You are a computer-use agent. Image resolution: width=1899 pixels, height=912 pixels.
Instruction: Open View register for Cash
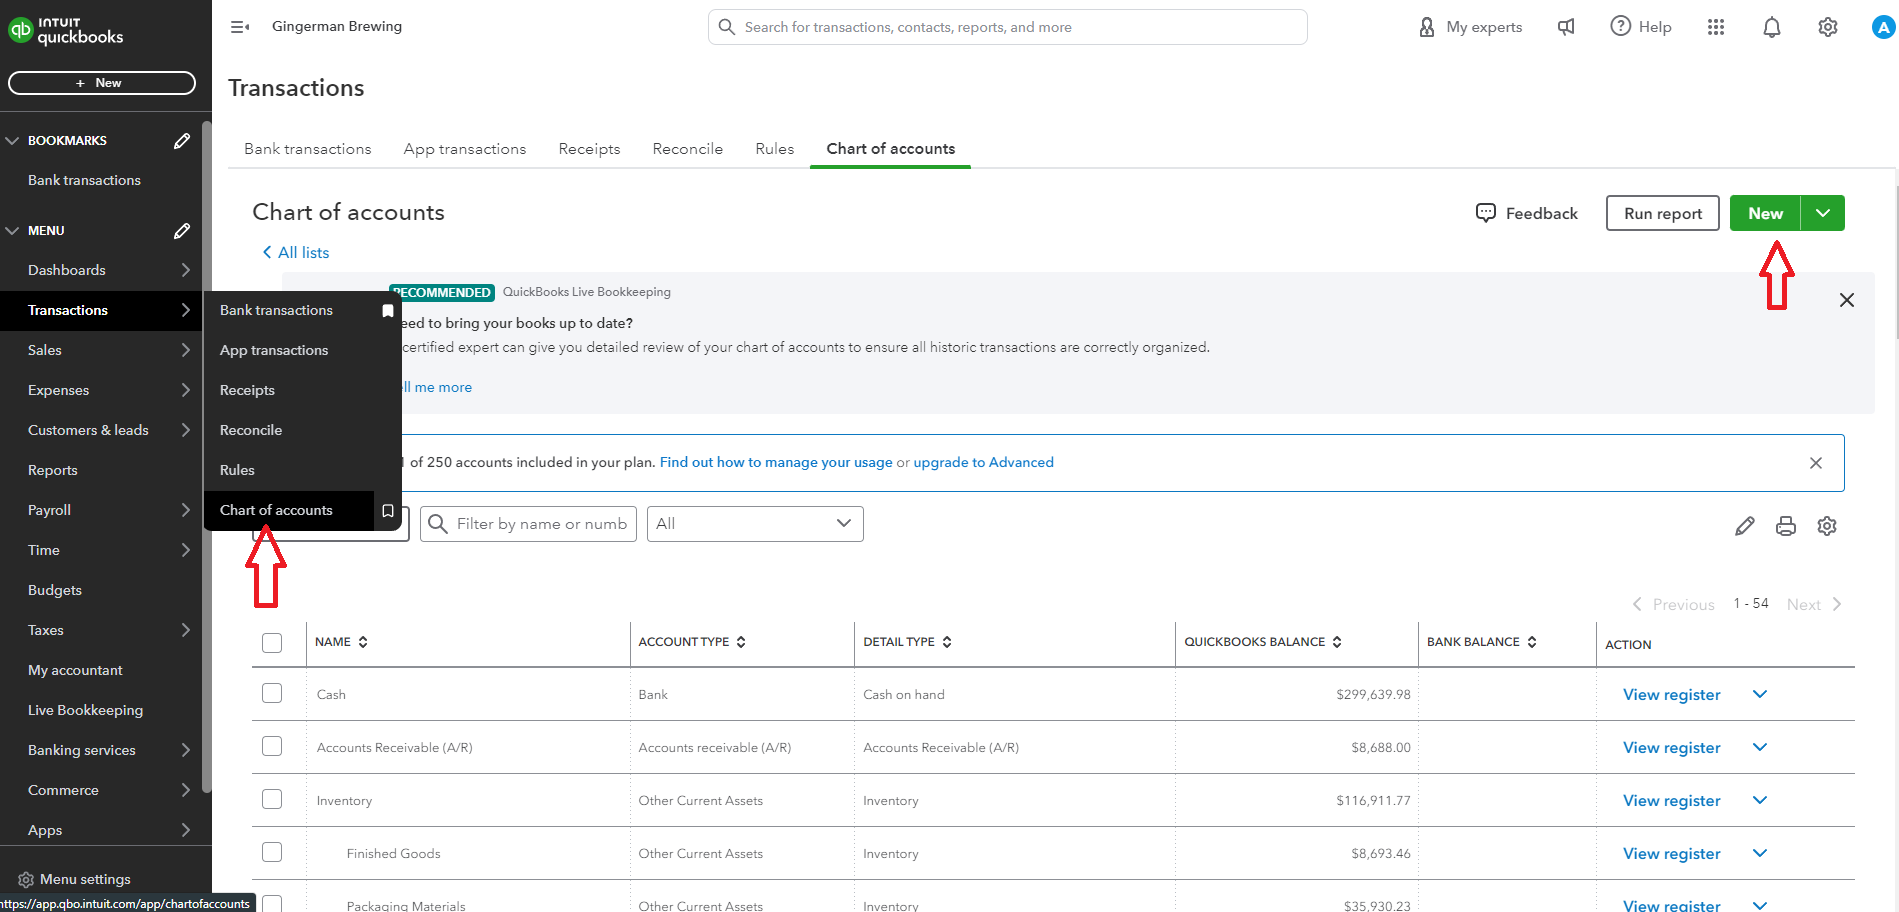click(x=1672, y=694)
